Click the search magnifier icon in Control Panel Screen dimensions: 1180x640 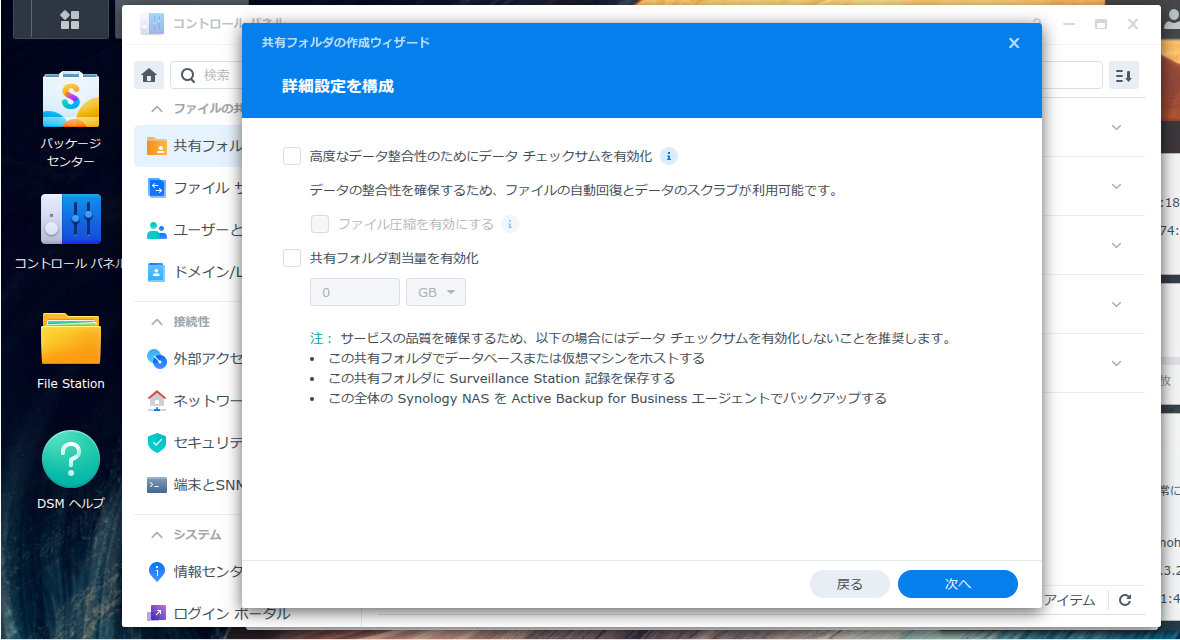[x=188, y=75]
